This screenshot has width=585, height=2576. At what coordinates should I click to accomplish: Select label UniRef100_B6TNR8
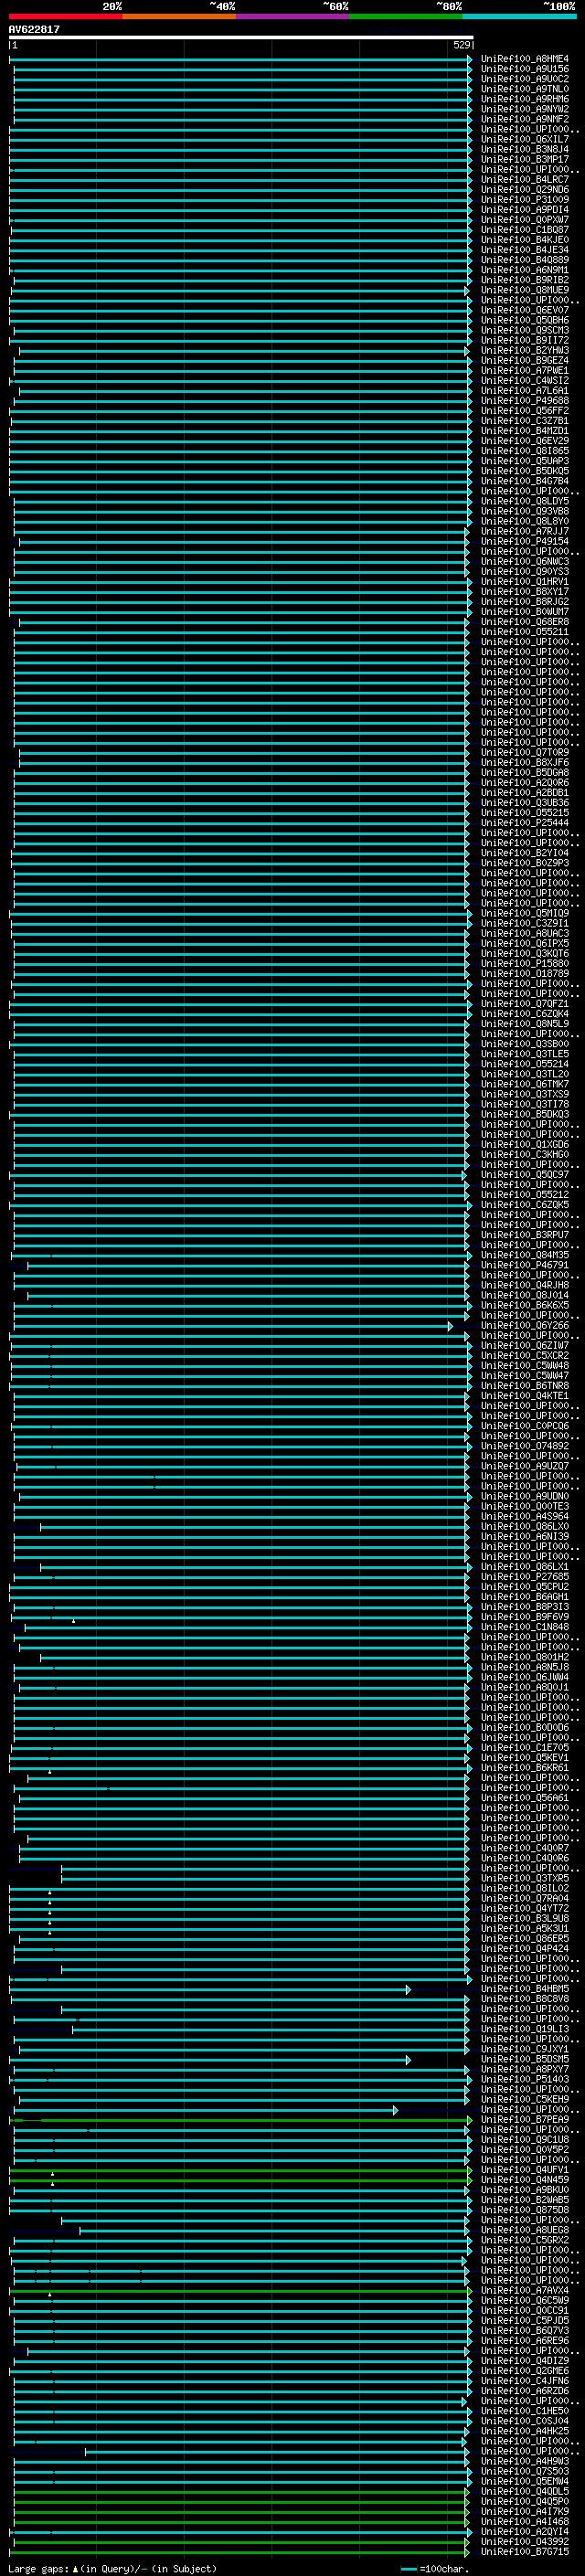[x=524, y=1385]
